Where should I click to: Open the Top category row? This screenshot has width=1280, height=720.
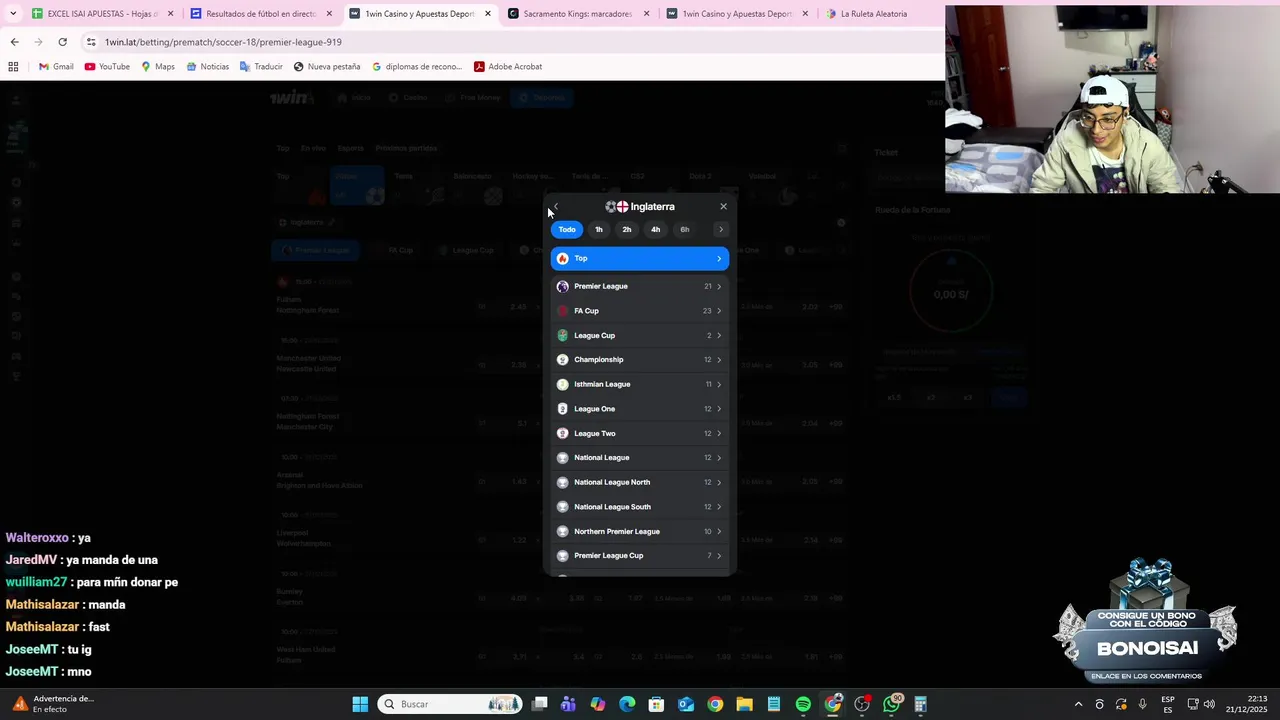click(x=640, y=259)
